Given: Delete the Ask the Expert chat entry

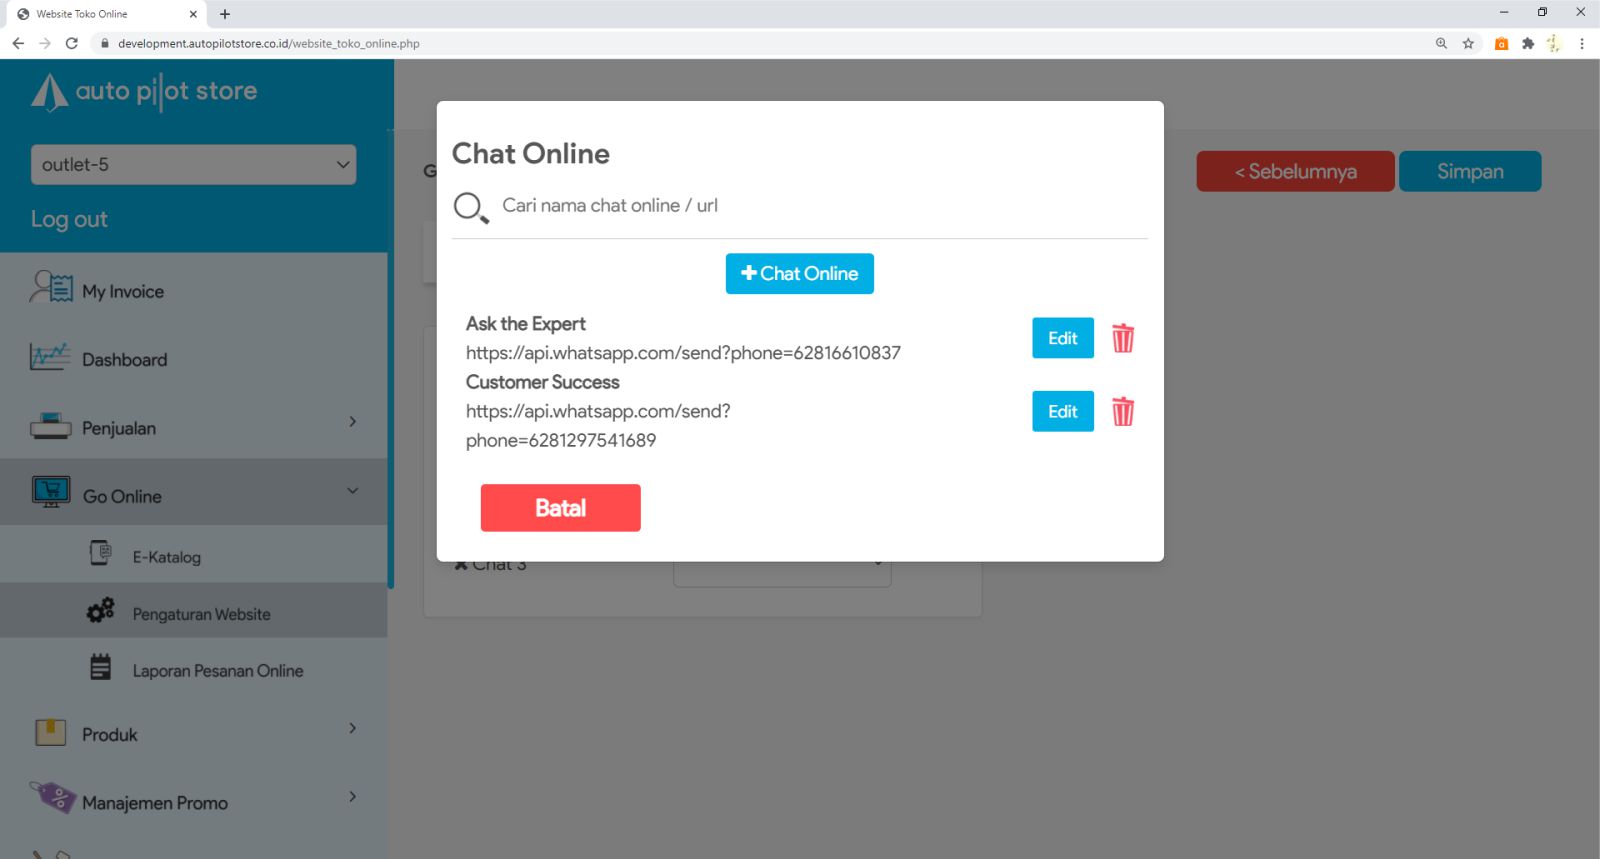Looking at the screenshot, I should 1123,338.
